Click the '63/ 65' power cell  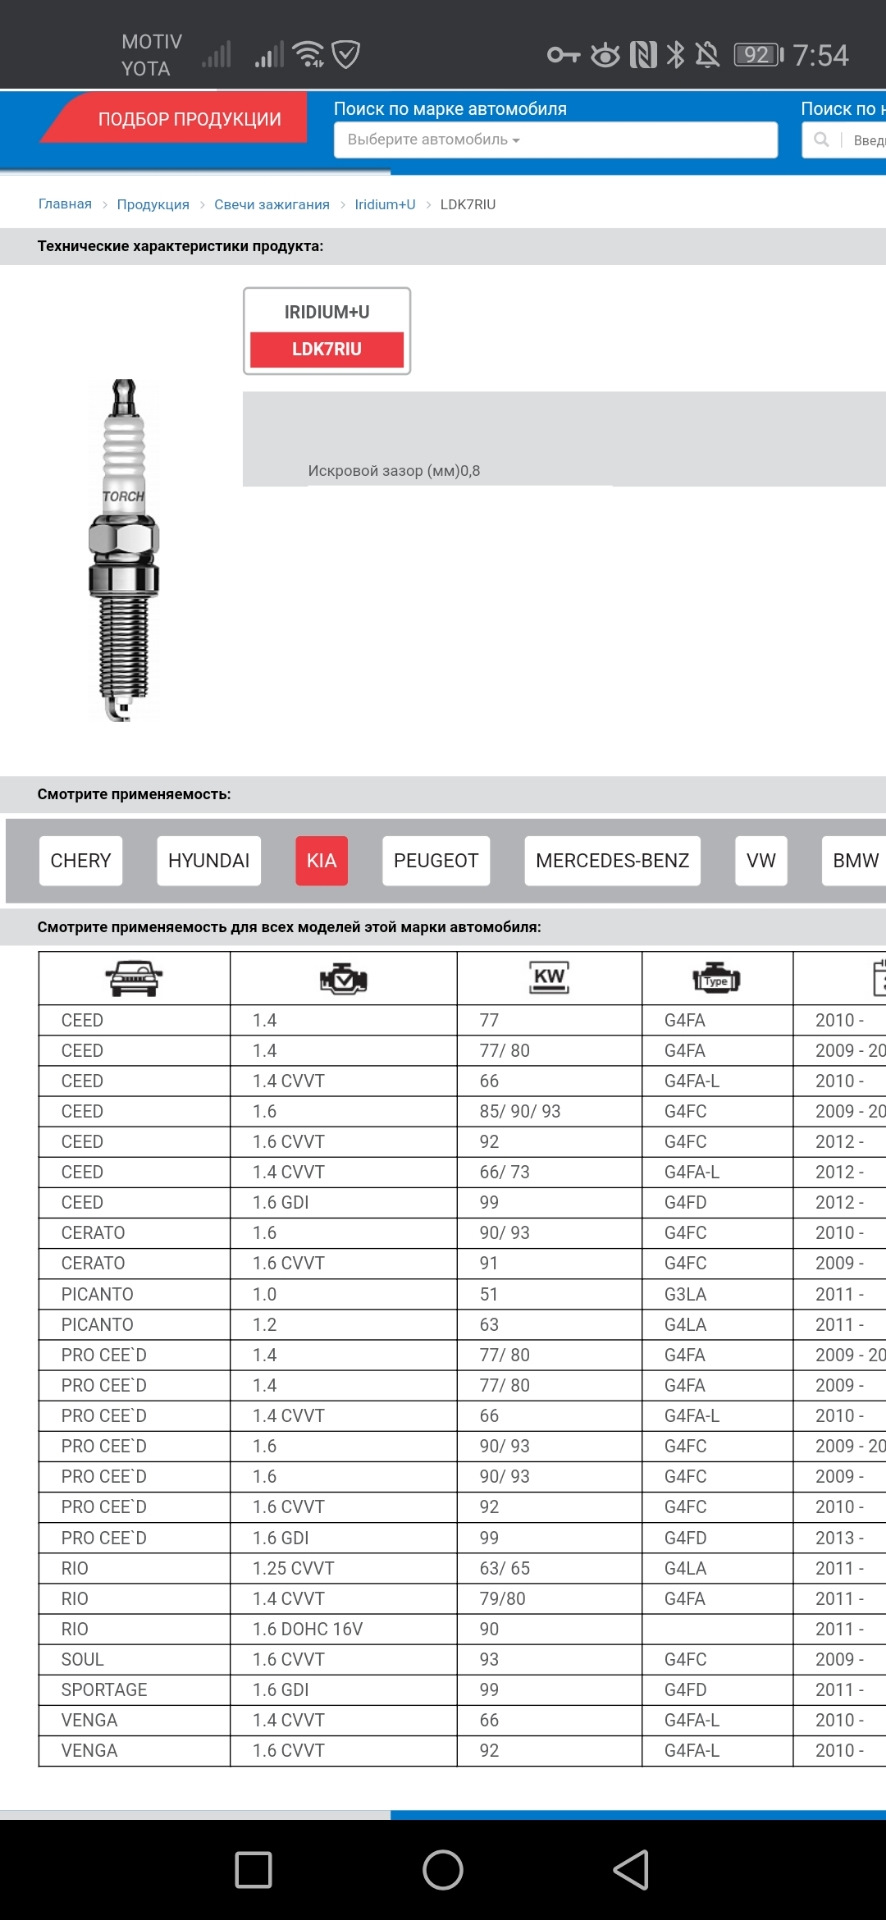(x=549, y=1568)
